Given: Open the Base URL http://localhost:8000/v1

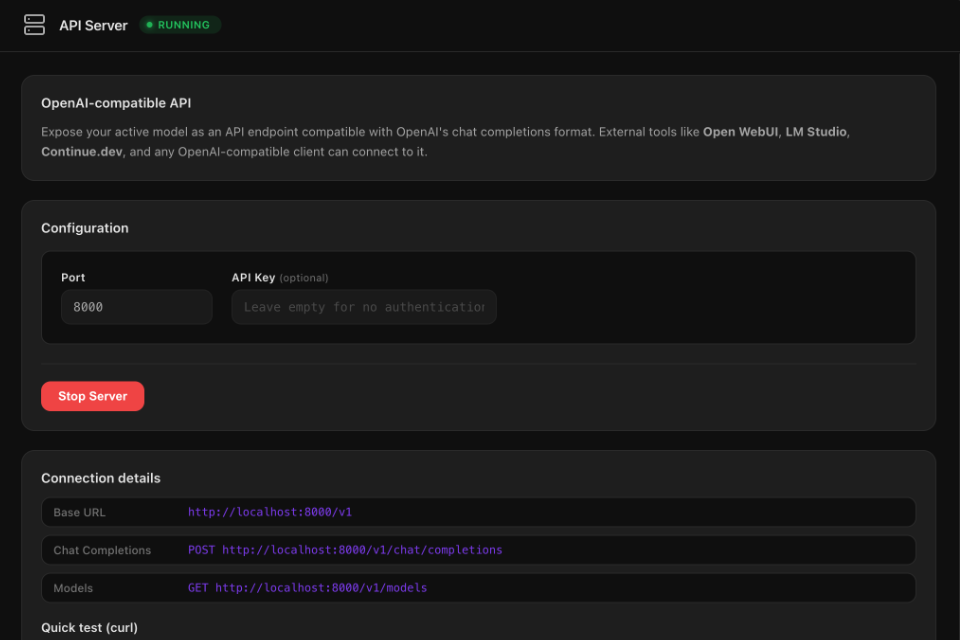Looking at the screenshot, I should (x=269, y=512).
